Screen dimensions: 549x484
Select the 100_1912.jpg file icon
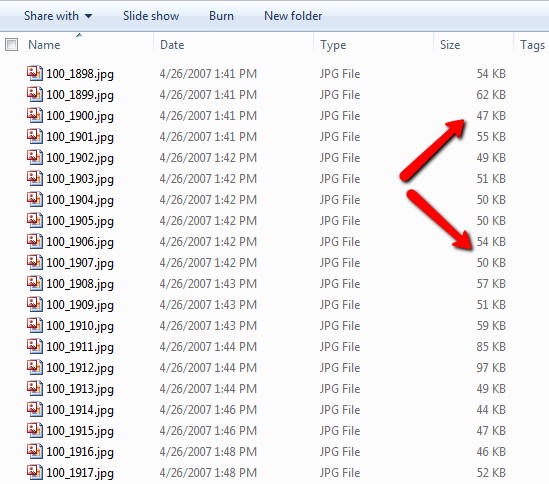click(x=35, y=367)
